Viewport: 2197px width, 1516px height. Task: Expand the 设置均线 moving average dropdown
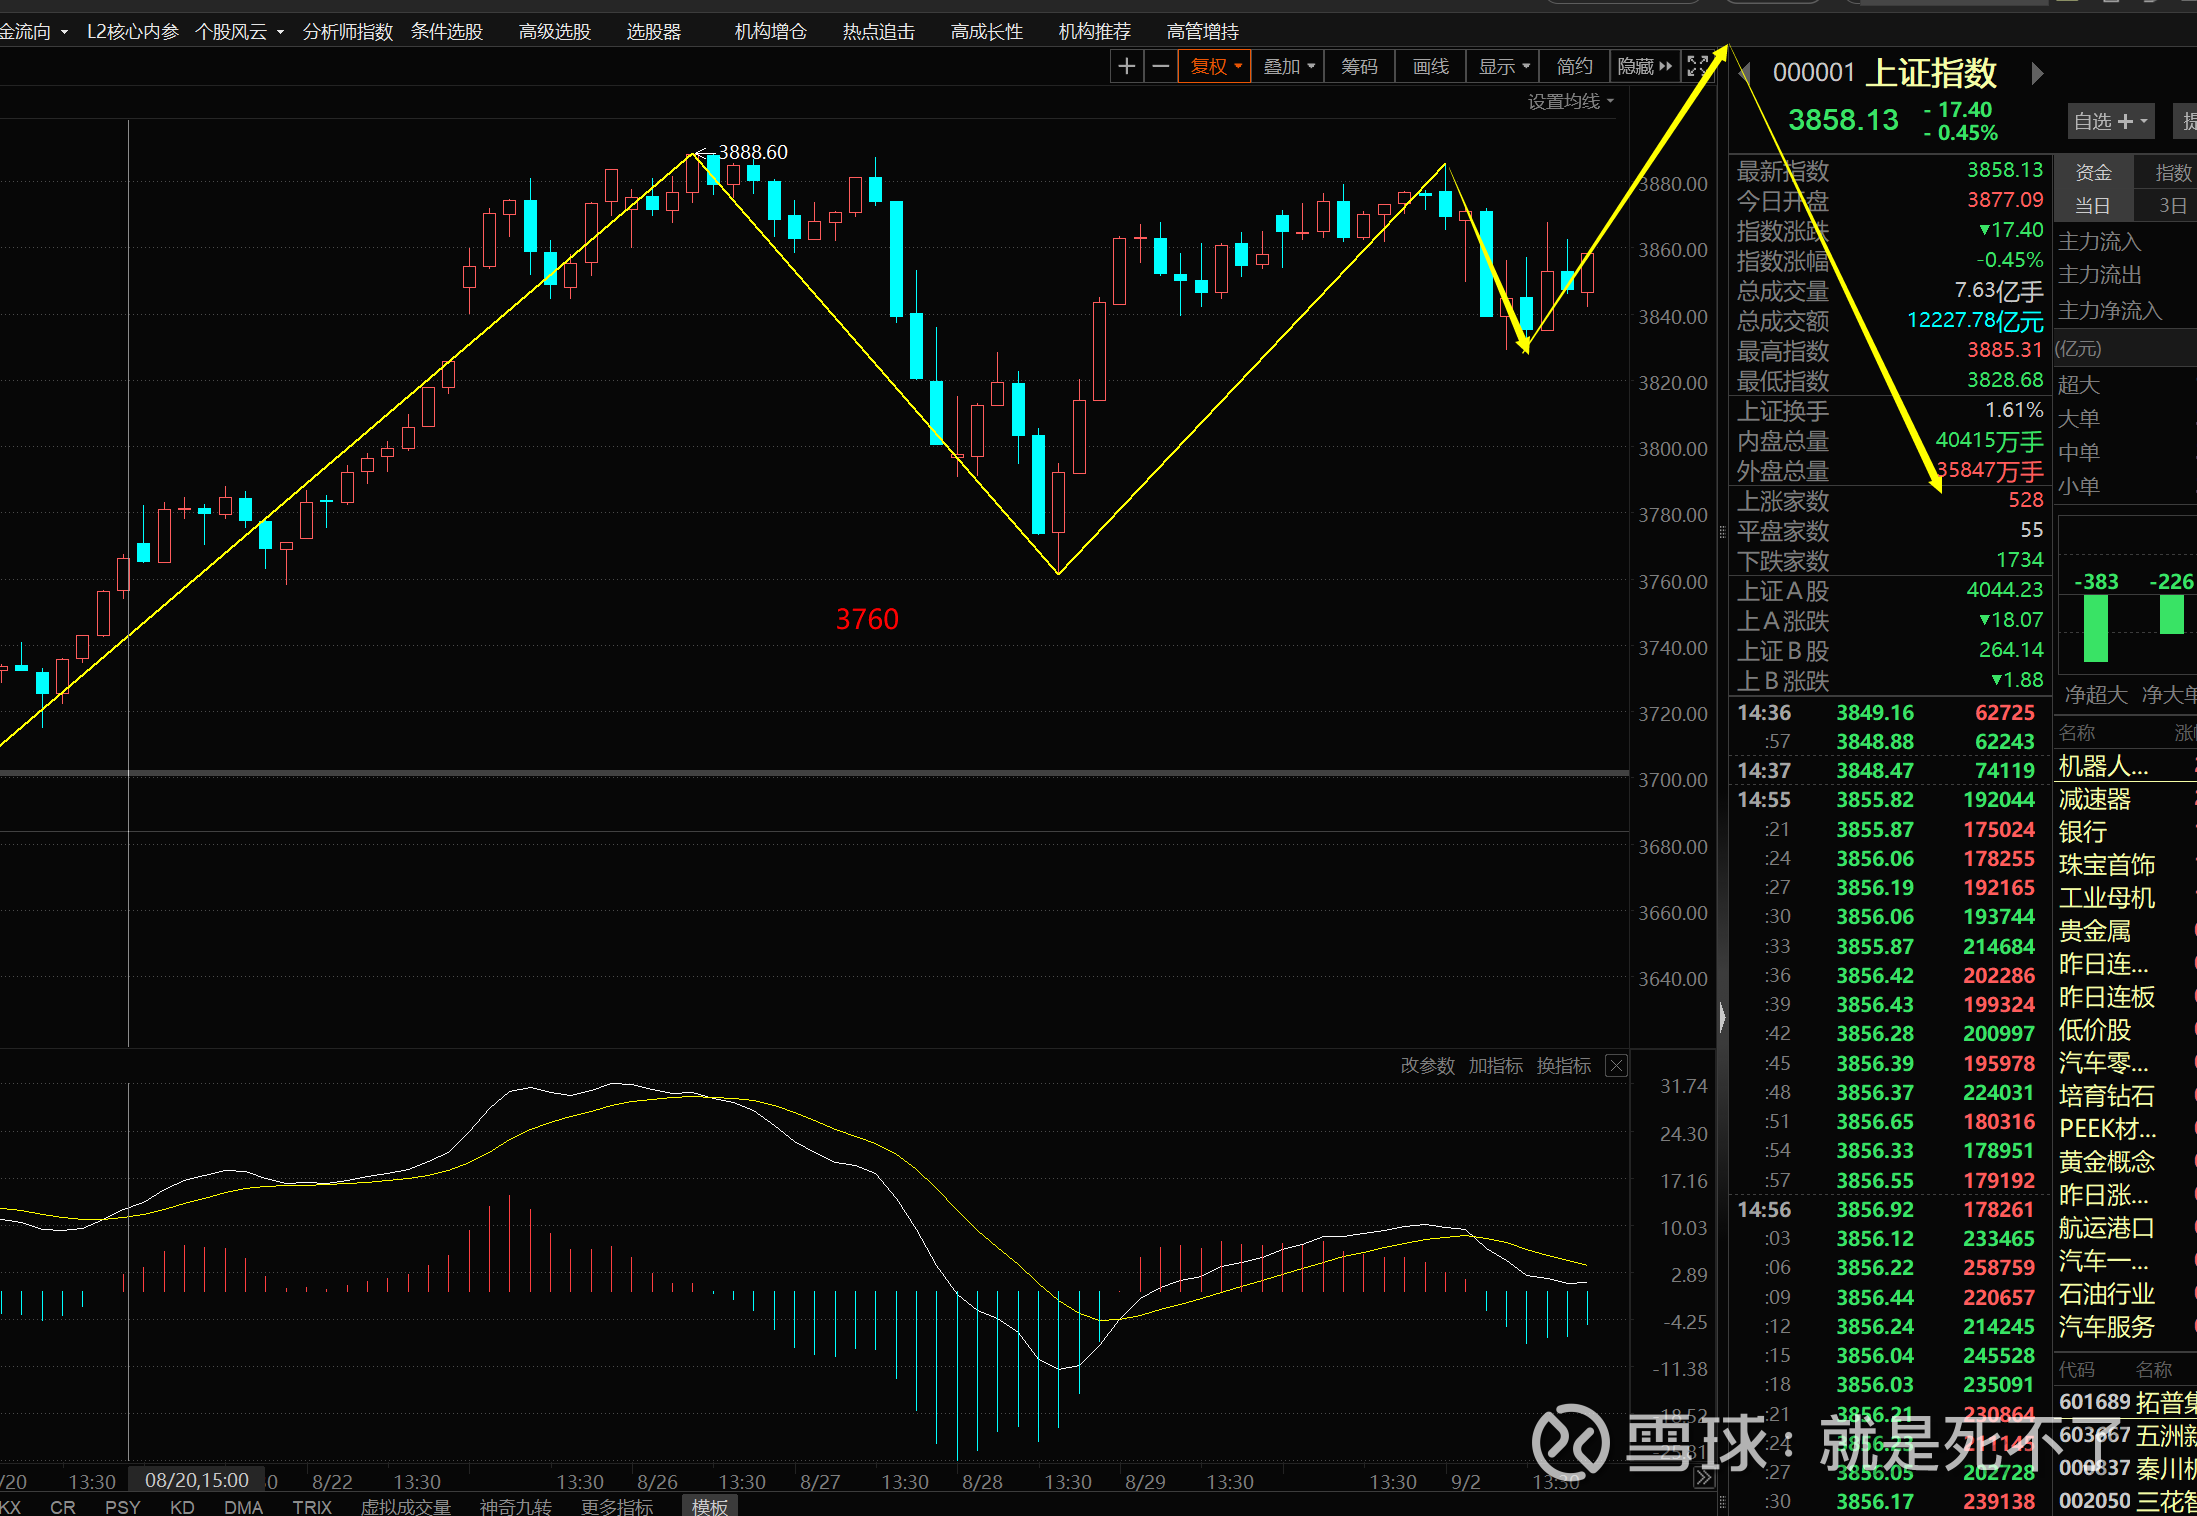coord(1570,102)
